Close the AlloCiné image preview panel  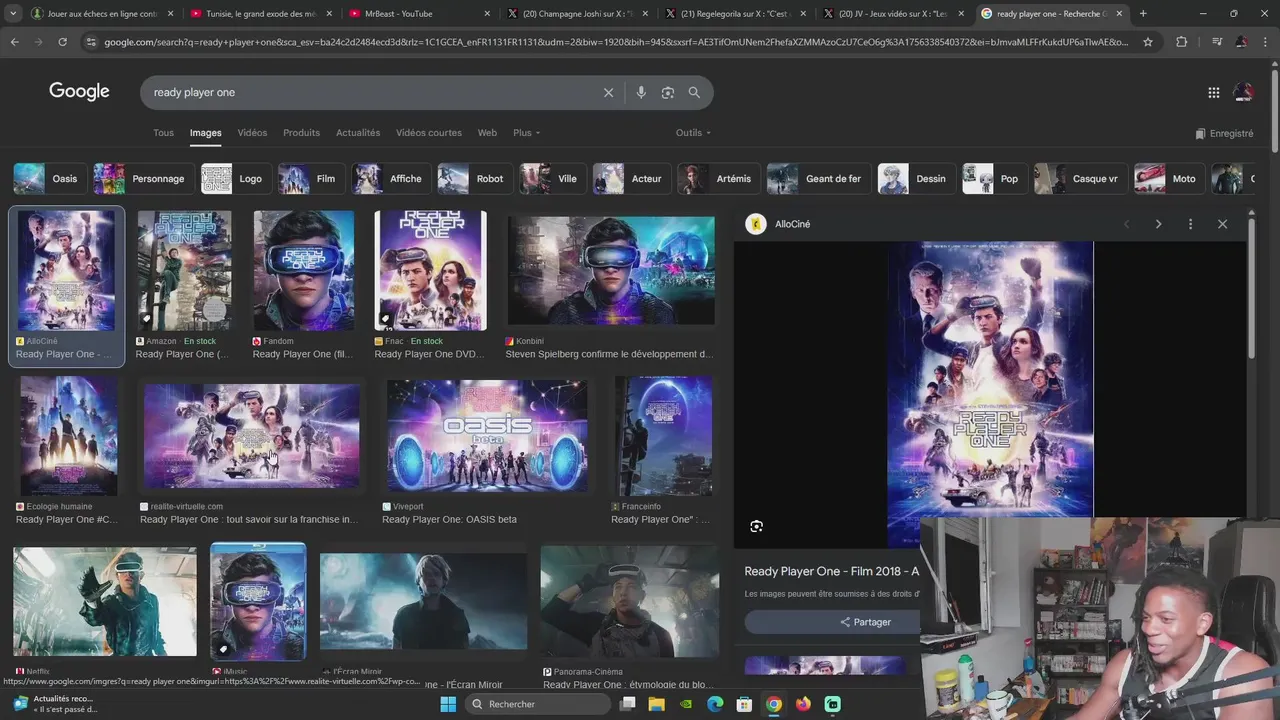[x=1222, y=224]
